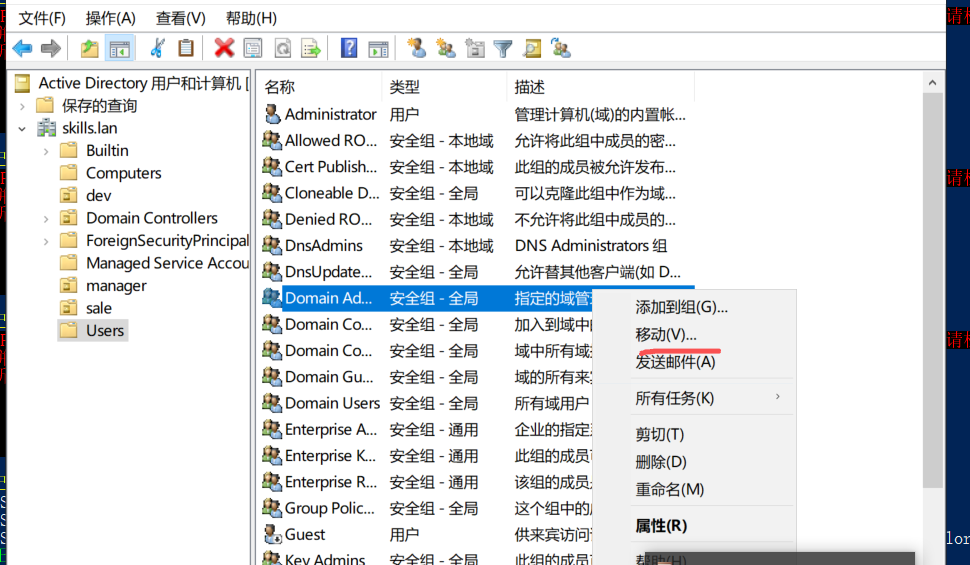970x565 pixels.
Task: Click the scissors cut icon in toolbar
Action: [x=157, y=48]
